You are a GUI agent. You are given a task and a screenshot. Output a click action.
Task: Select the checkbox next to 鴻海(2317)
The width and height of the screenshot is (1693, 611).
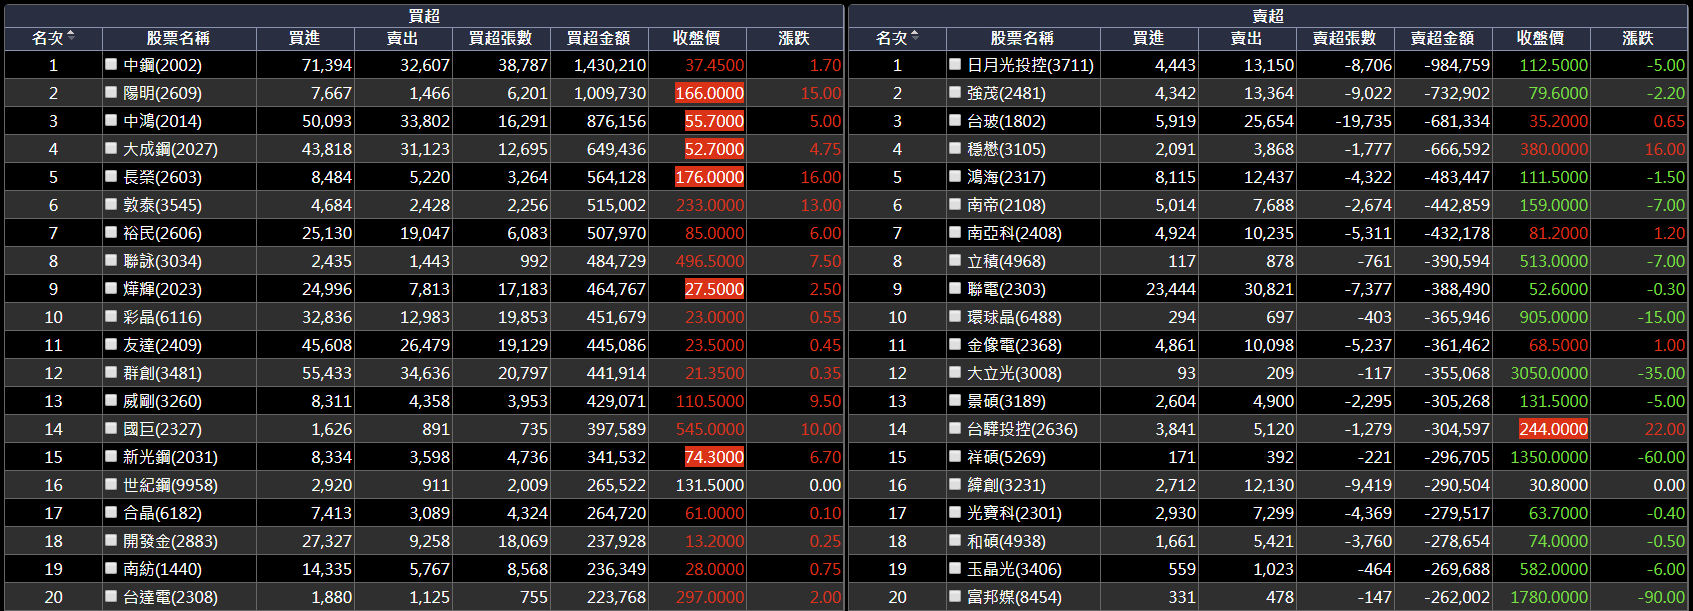pyautogui.click(x=955, y=176)
